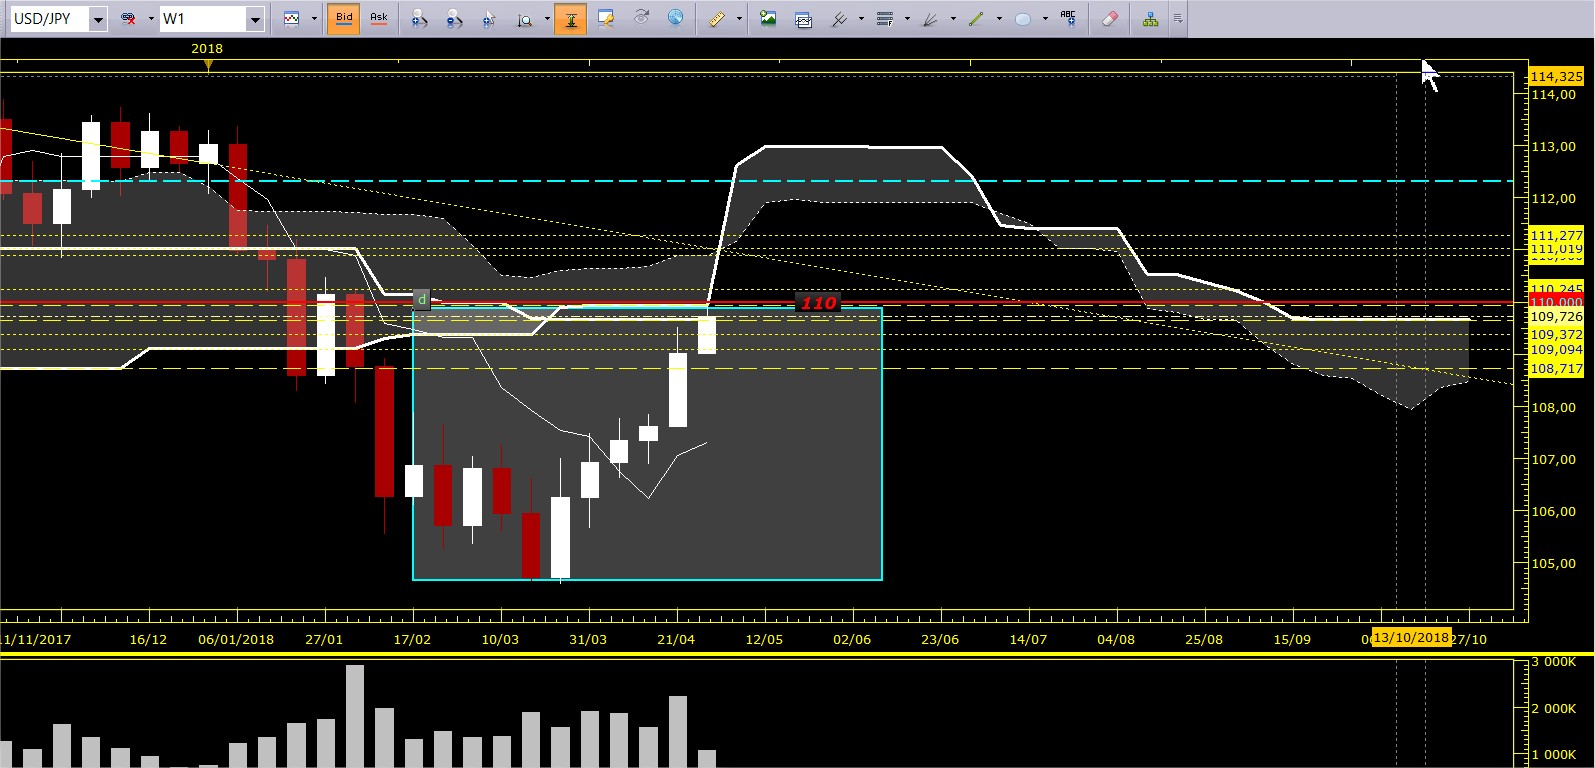1595x768 pixels.
Task: Select the fan lines tool
Action: pos(930,19)
